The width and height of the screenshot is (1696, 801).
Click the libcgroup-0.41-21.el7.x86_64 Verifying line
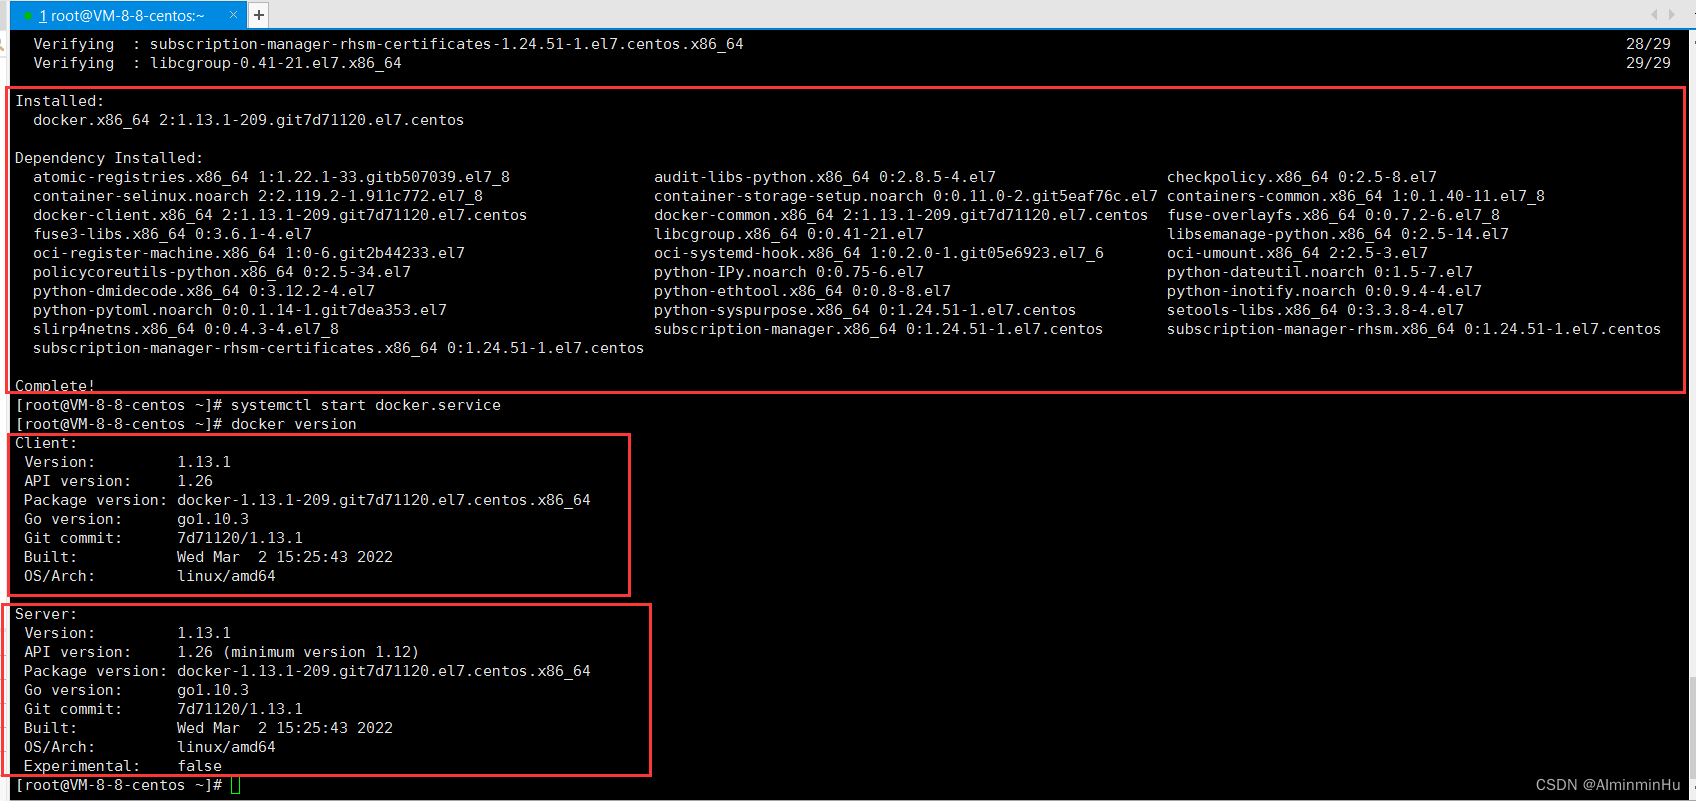tap(217, 63)
